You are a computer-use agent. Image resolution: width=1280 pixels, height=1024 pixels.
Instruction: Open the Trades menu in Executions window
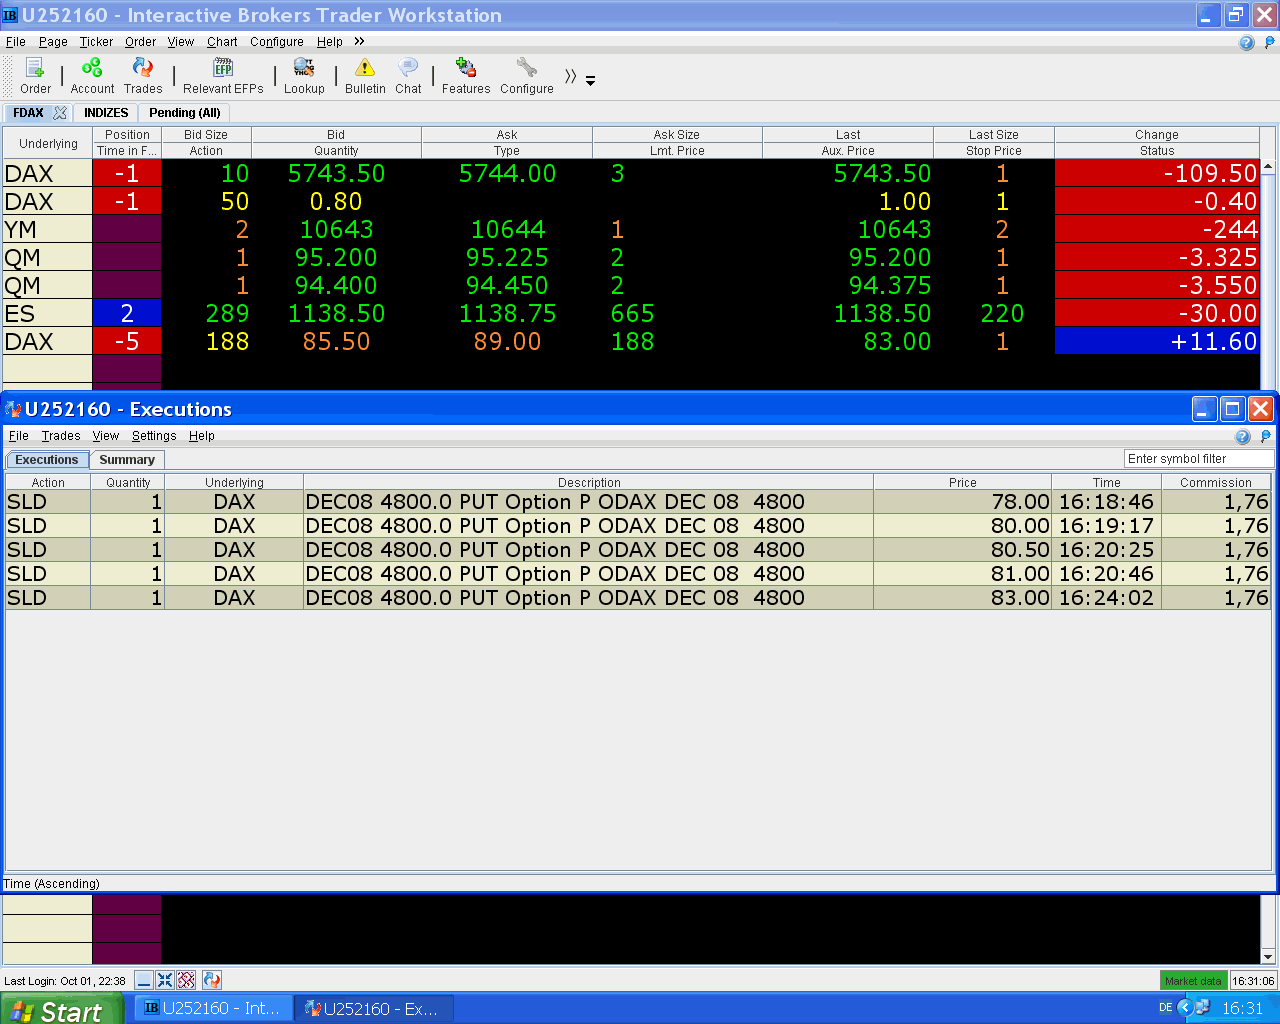[61, 436]
